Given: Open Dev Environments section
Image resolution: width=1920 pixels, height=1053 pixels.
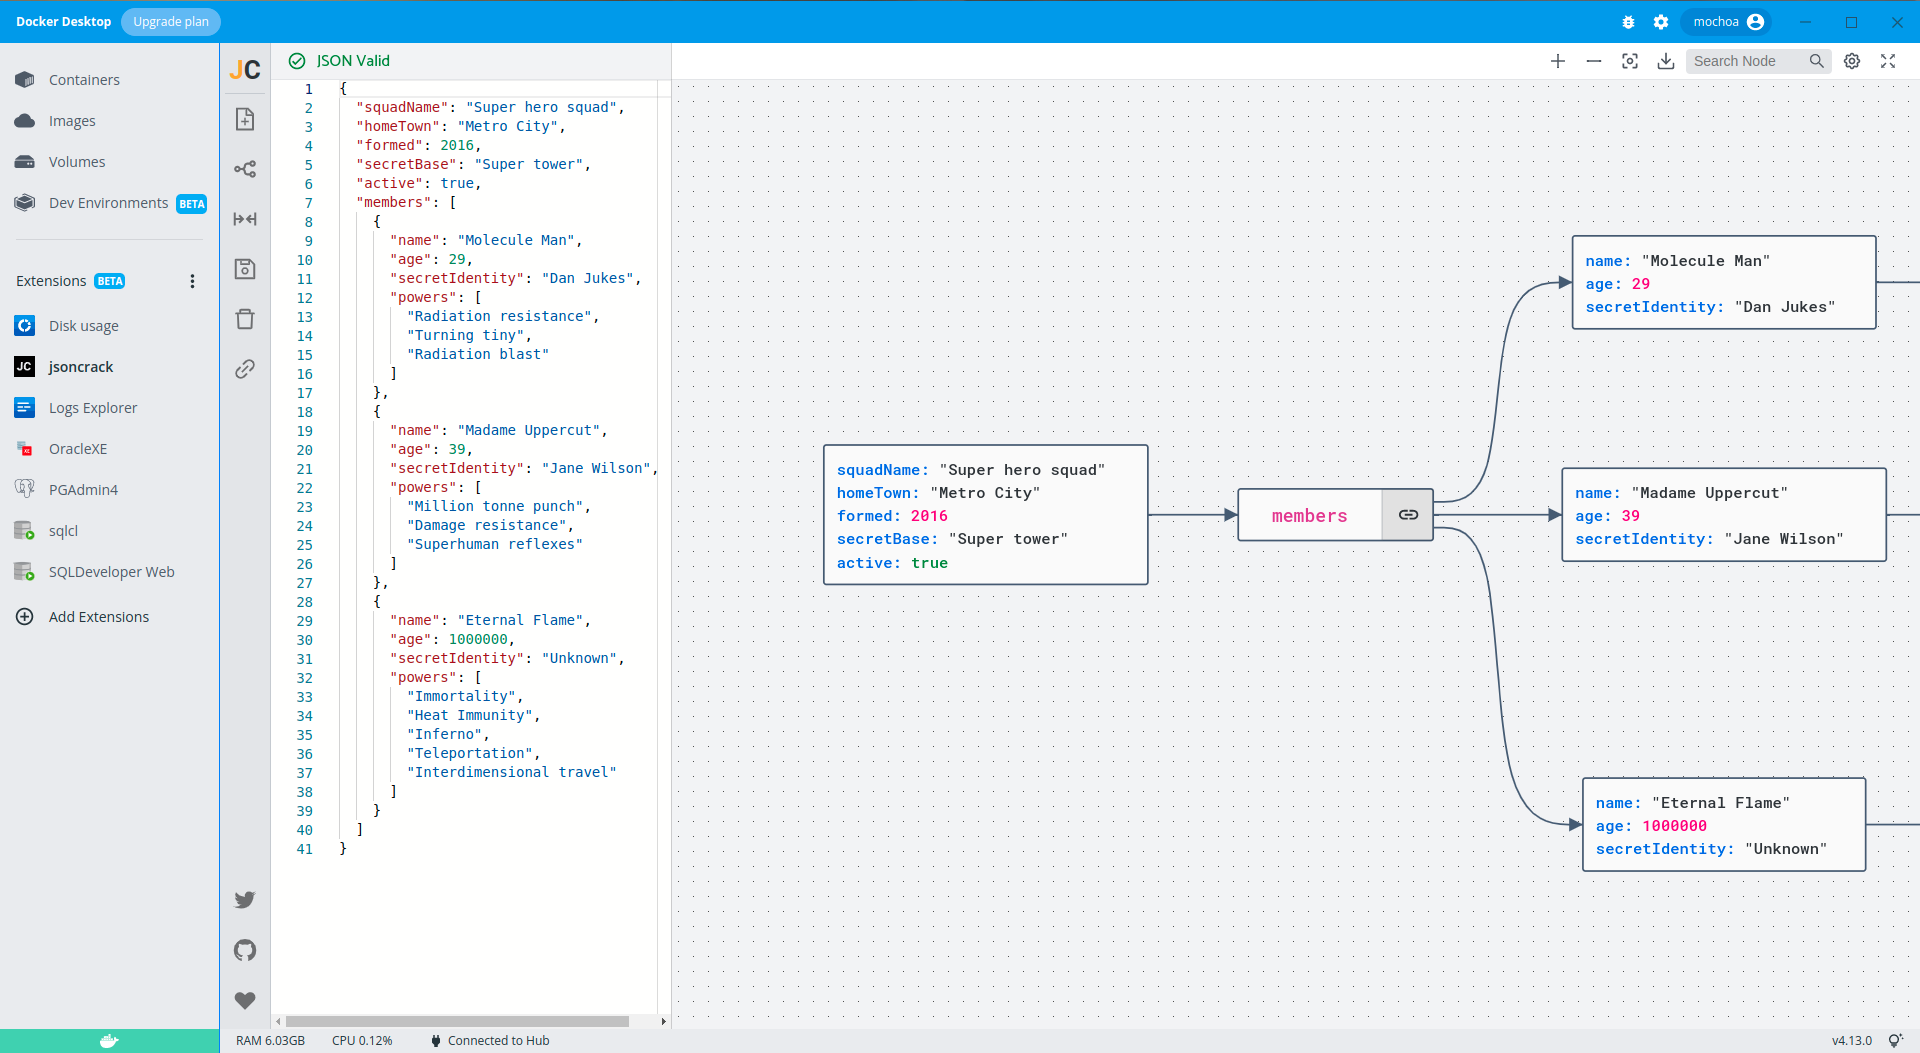Looking at the screenshot, I should pos(110,203).
